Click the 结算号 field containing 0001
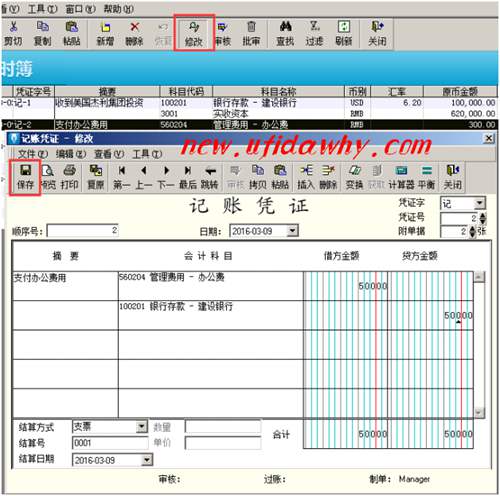The height and width of the screenshot is (496, 500). [110, 443]
